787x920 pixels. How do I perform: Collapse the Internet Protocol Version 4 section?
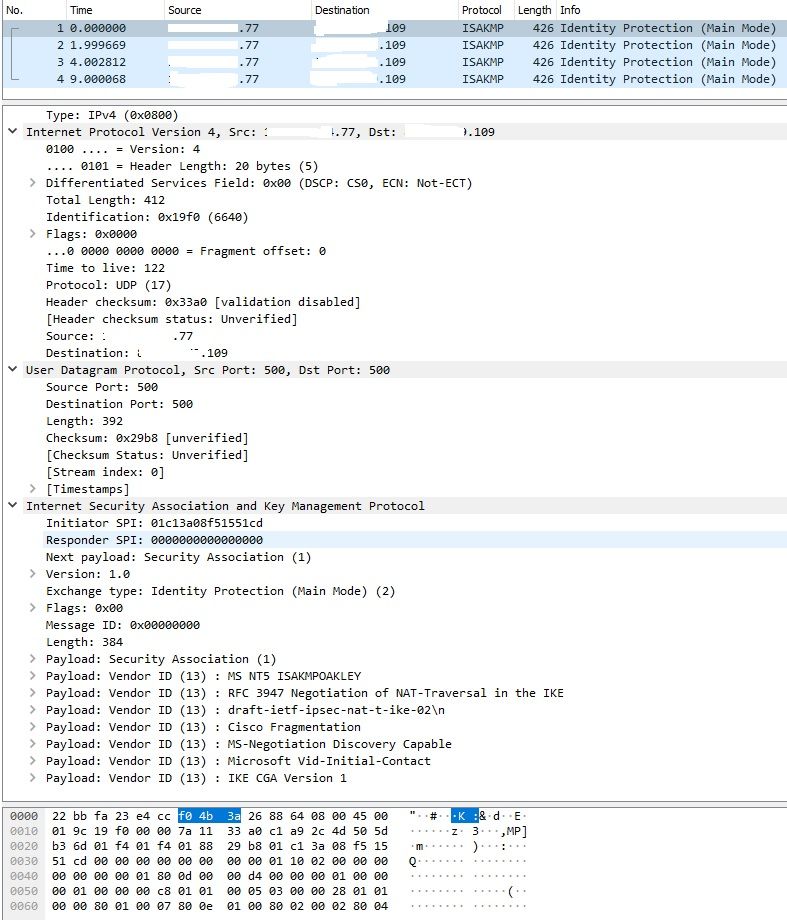(12, 132)
